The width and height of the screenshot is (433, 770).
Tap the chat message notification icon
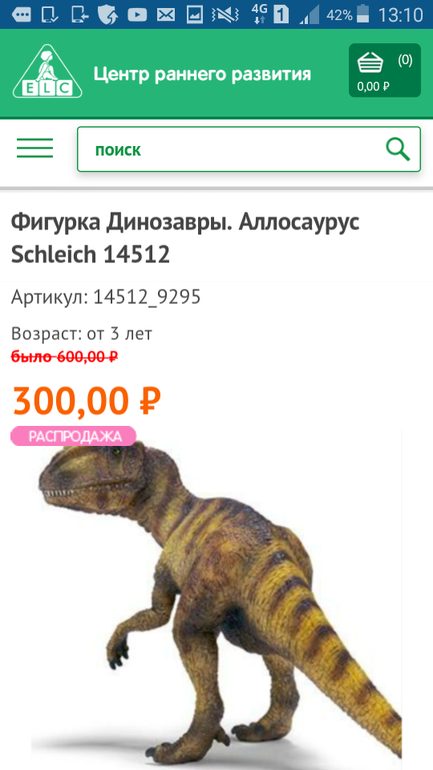point(21,15)
